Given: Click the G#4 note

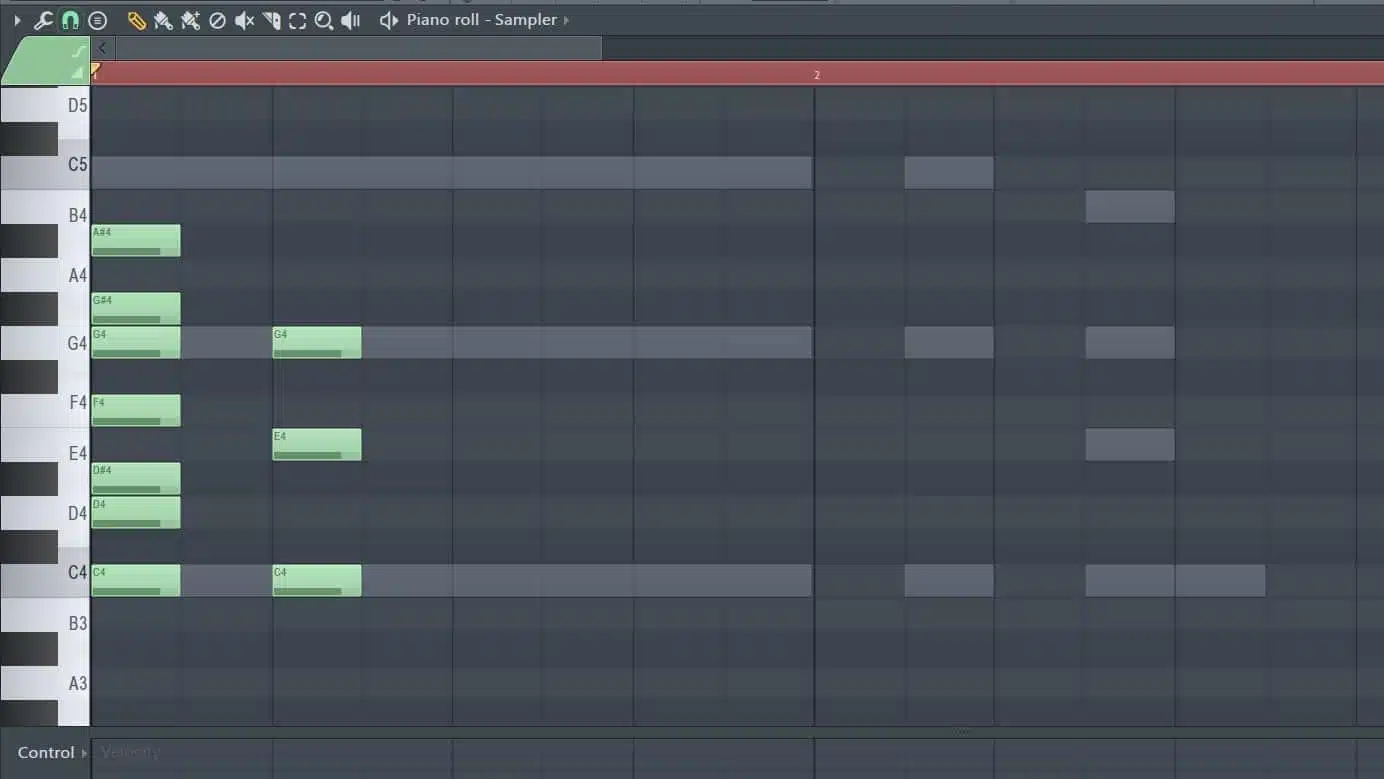Looking at the screenshot, I should pyautogui.click(x=136, y=309).
